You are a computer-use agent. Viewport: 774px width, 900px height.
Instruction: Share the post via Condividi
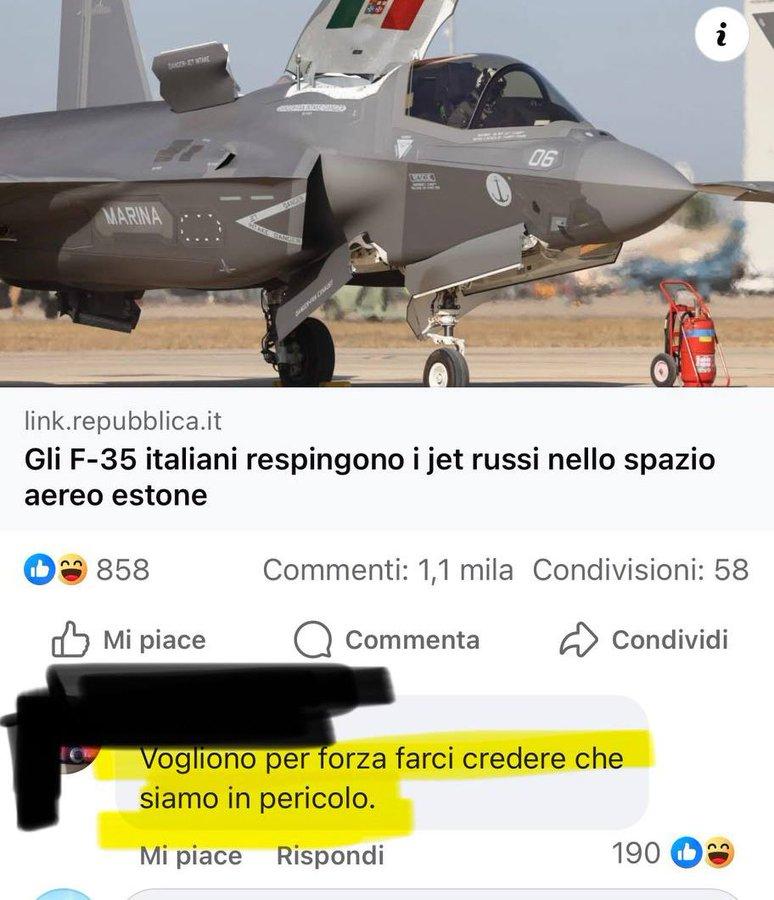pos(644,639)
